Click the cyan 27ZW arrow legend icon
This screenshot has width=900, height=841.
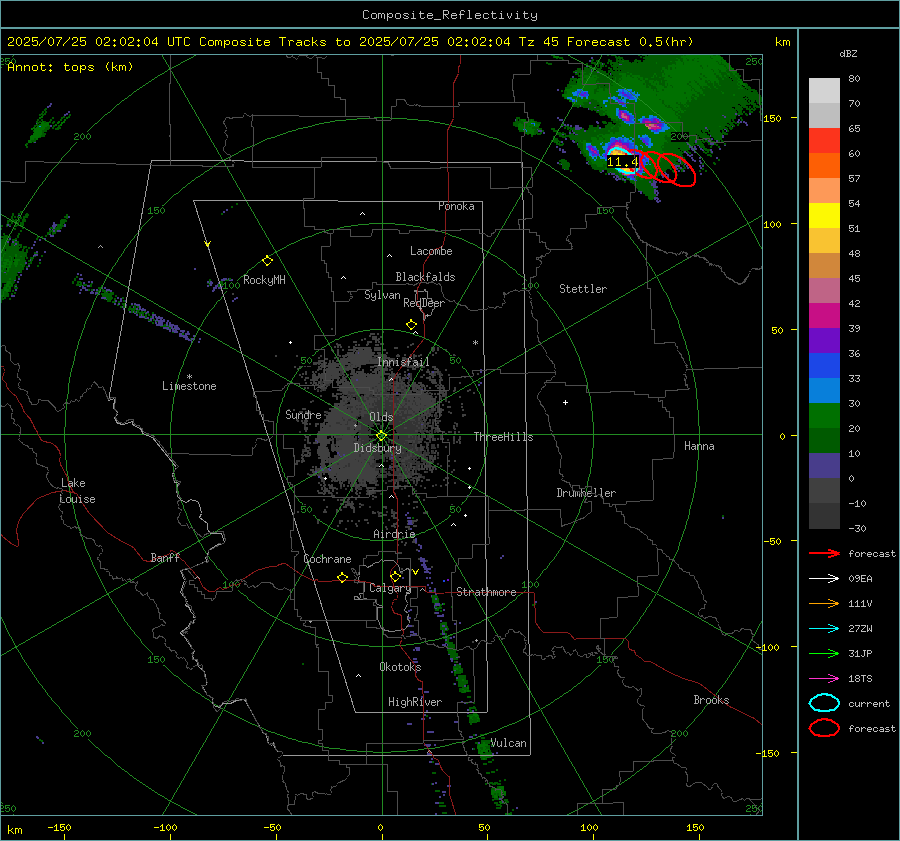point(824,629)
